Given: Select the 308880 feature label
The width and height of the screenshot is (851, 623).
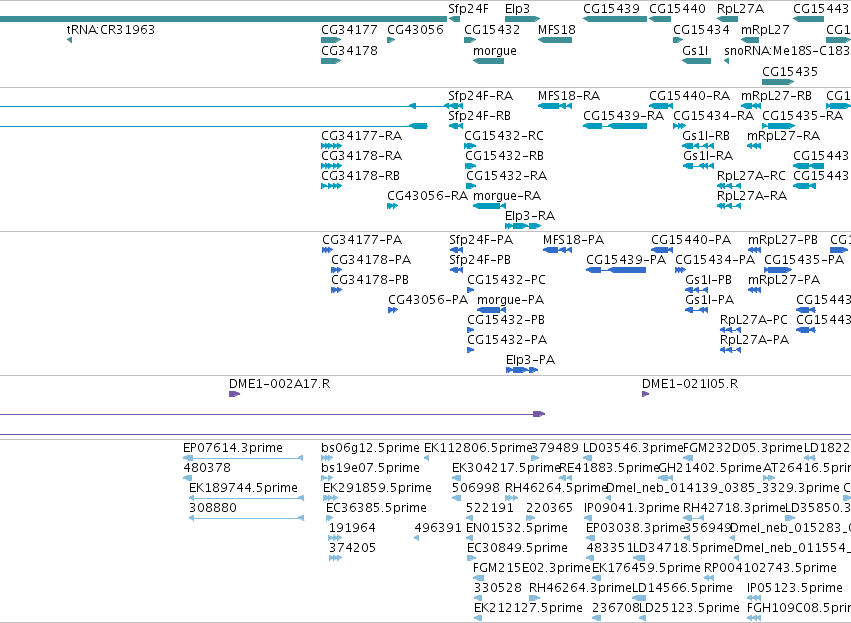Looking at the screenshot, I should 213,508.
